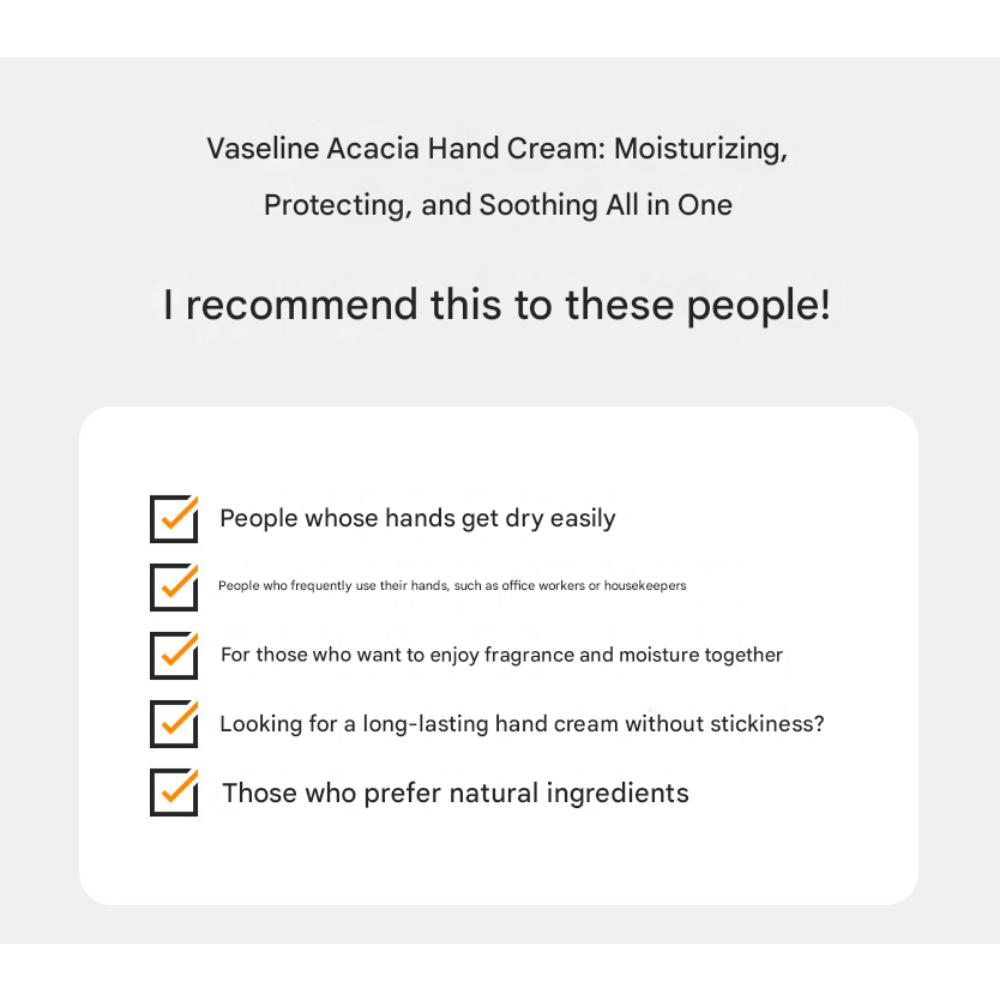Viewport: 1000px width, 1000px height.
Task: Click the 'People whose hands get dry easily' text
Action: (417, 519)
